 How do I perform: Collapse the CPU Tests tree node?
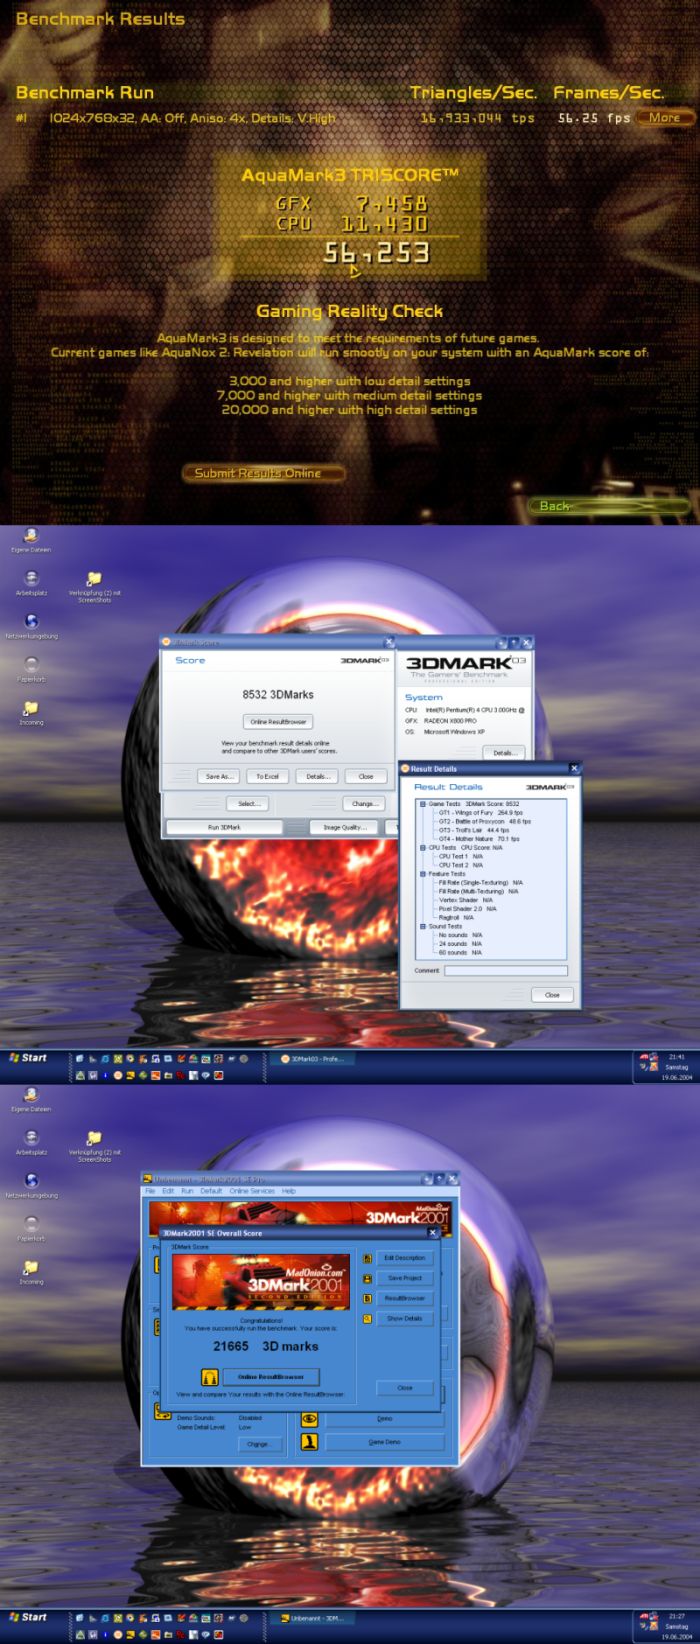coord(423,848)
